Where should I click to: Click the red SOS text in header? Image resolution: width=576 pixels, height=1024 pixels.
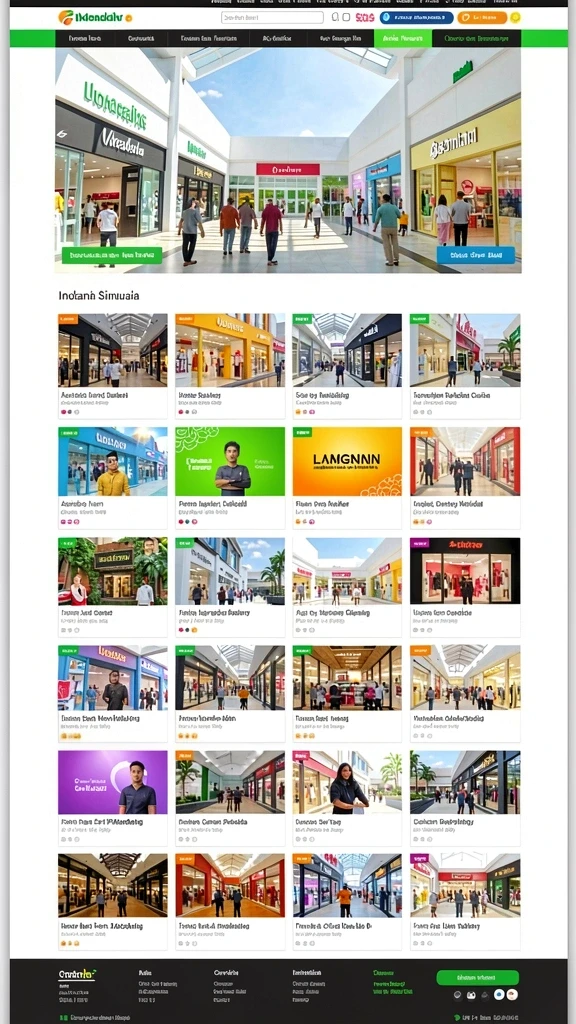point(365,18)
